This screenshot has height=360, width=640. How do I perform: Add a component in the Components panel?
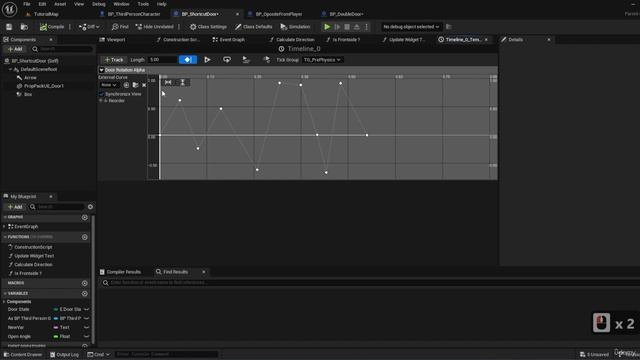tap(15, 49)
